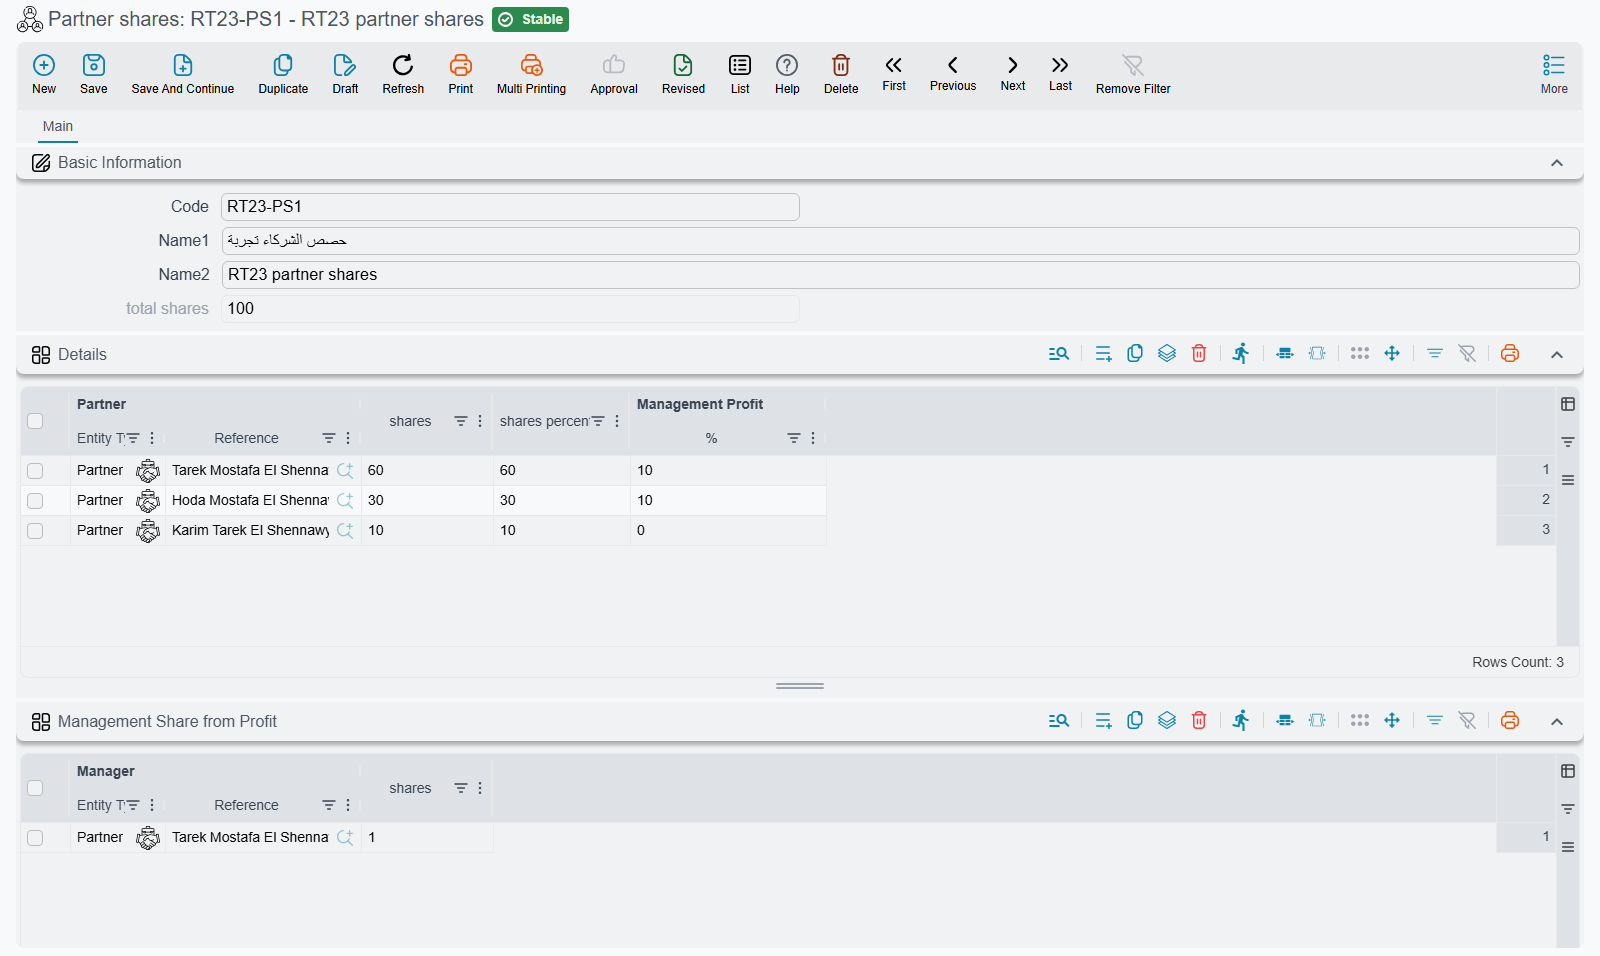The width and height of the screenshot is (1600, 956).
Task: Open filter for Management Profit % column
Action: [793, 438]
